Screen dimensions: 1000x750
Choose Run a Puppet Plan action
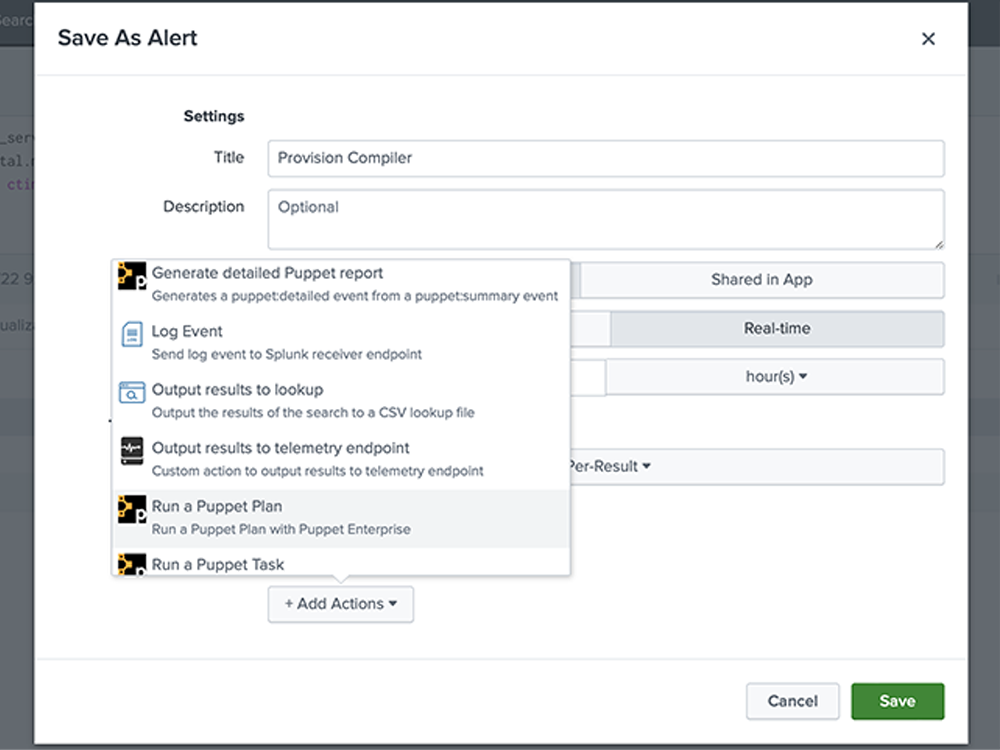[x=341, y=518]
